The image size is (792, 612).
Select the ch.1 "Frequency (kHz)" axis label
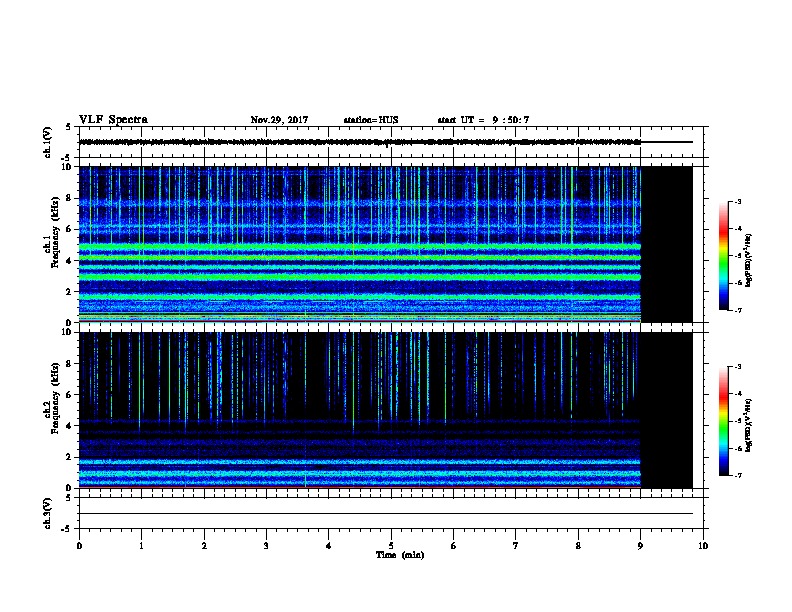[55, 233]
